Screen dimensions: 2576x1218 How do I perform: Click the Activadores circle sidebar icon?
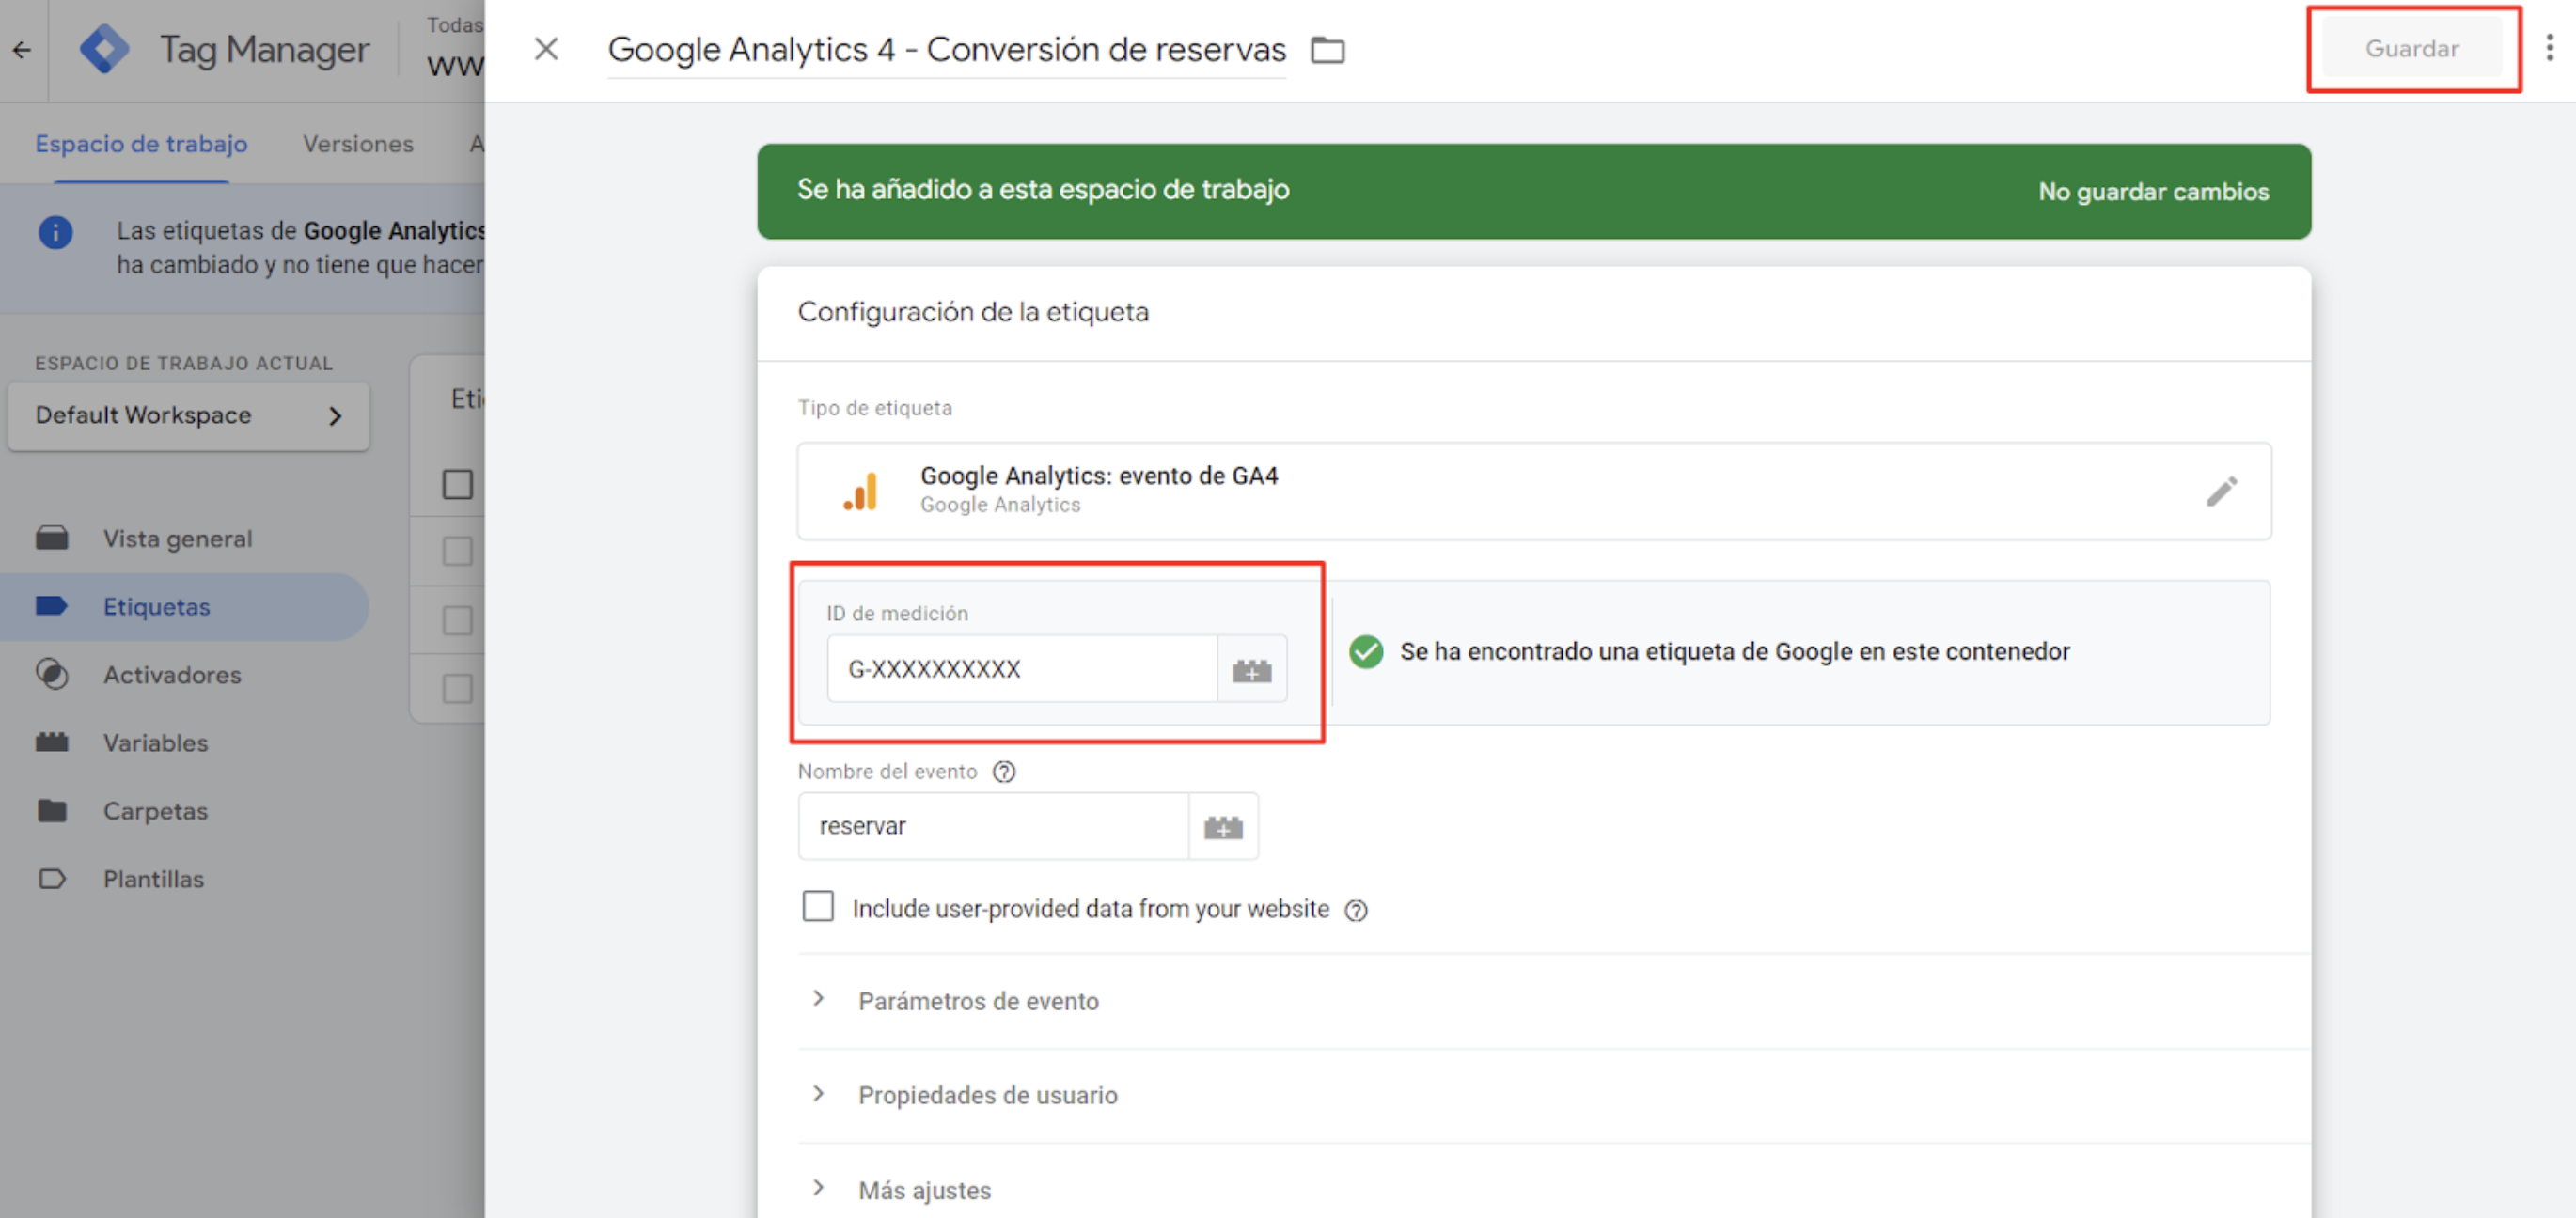pos(52,674)
